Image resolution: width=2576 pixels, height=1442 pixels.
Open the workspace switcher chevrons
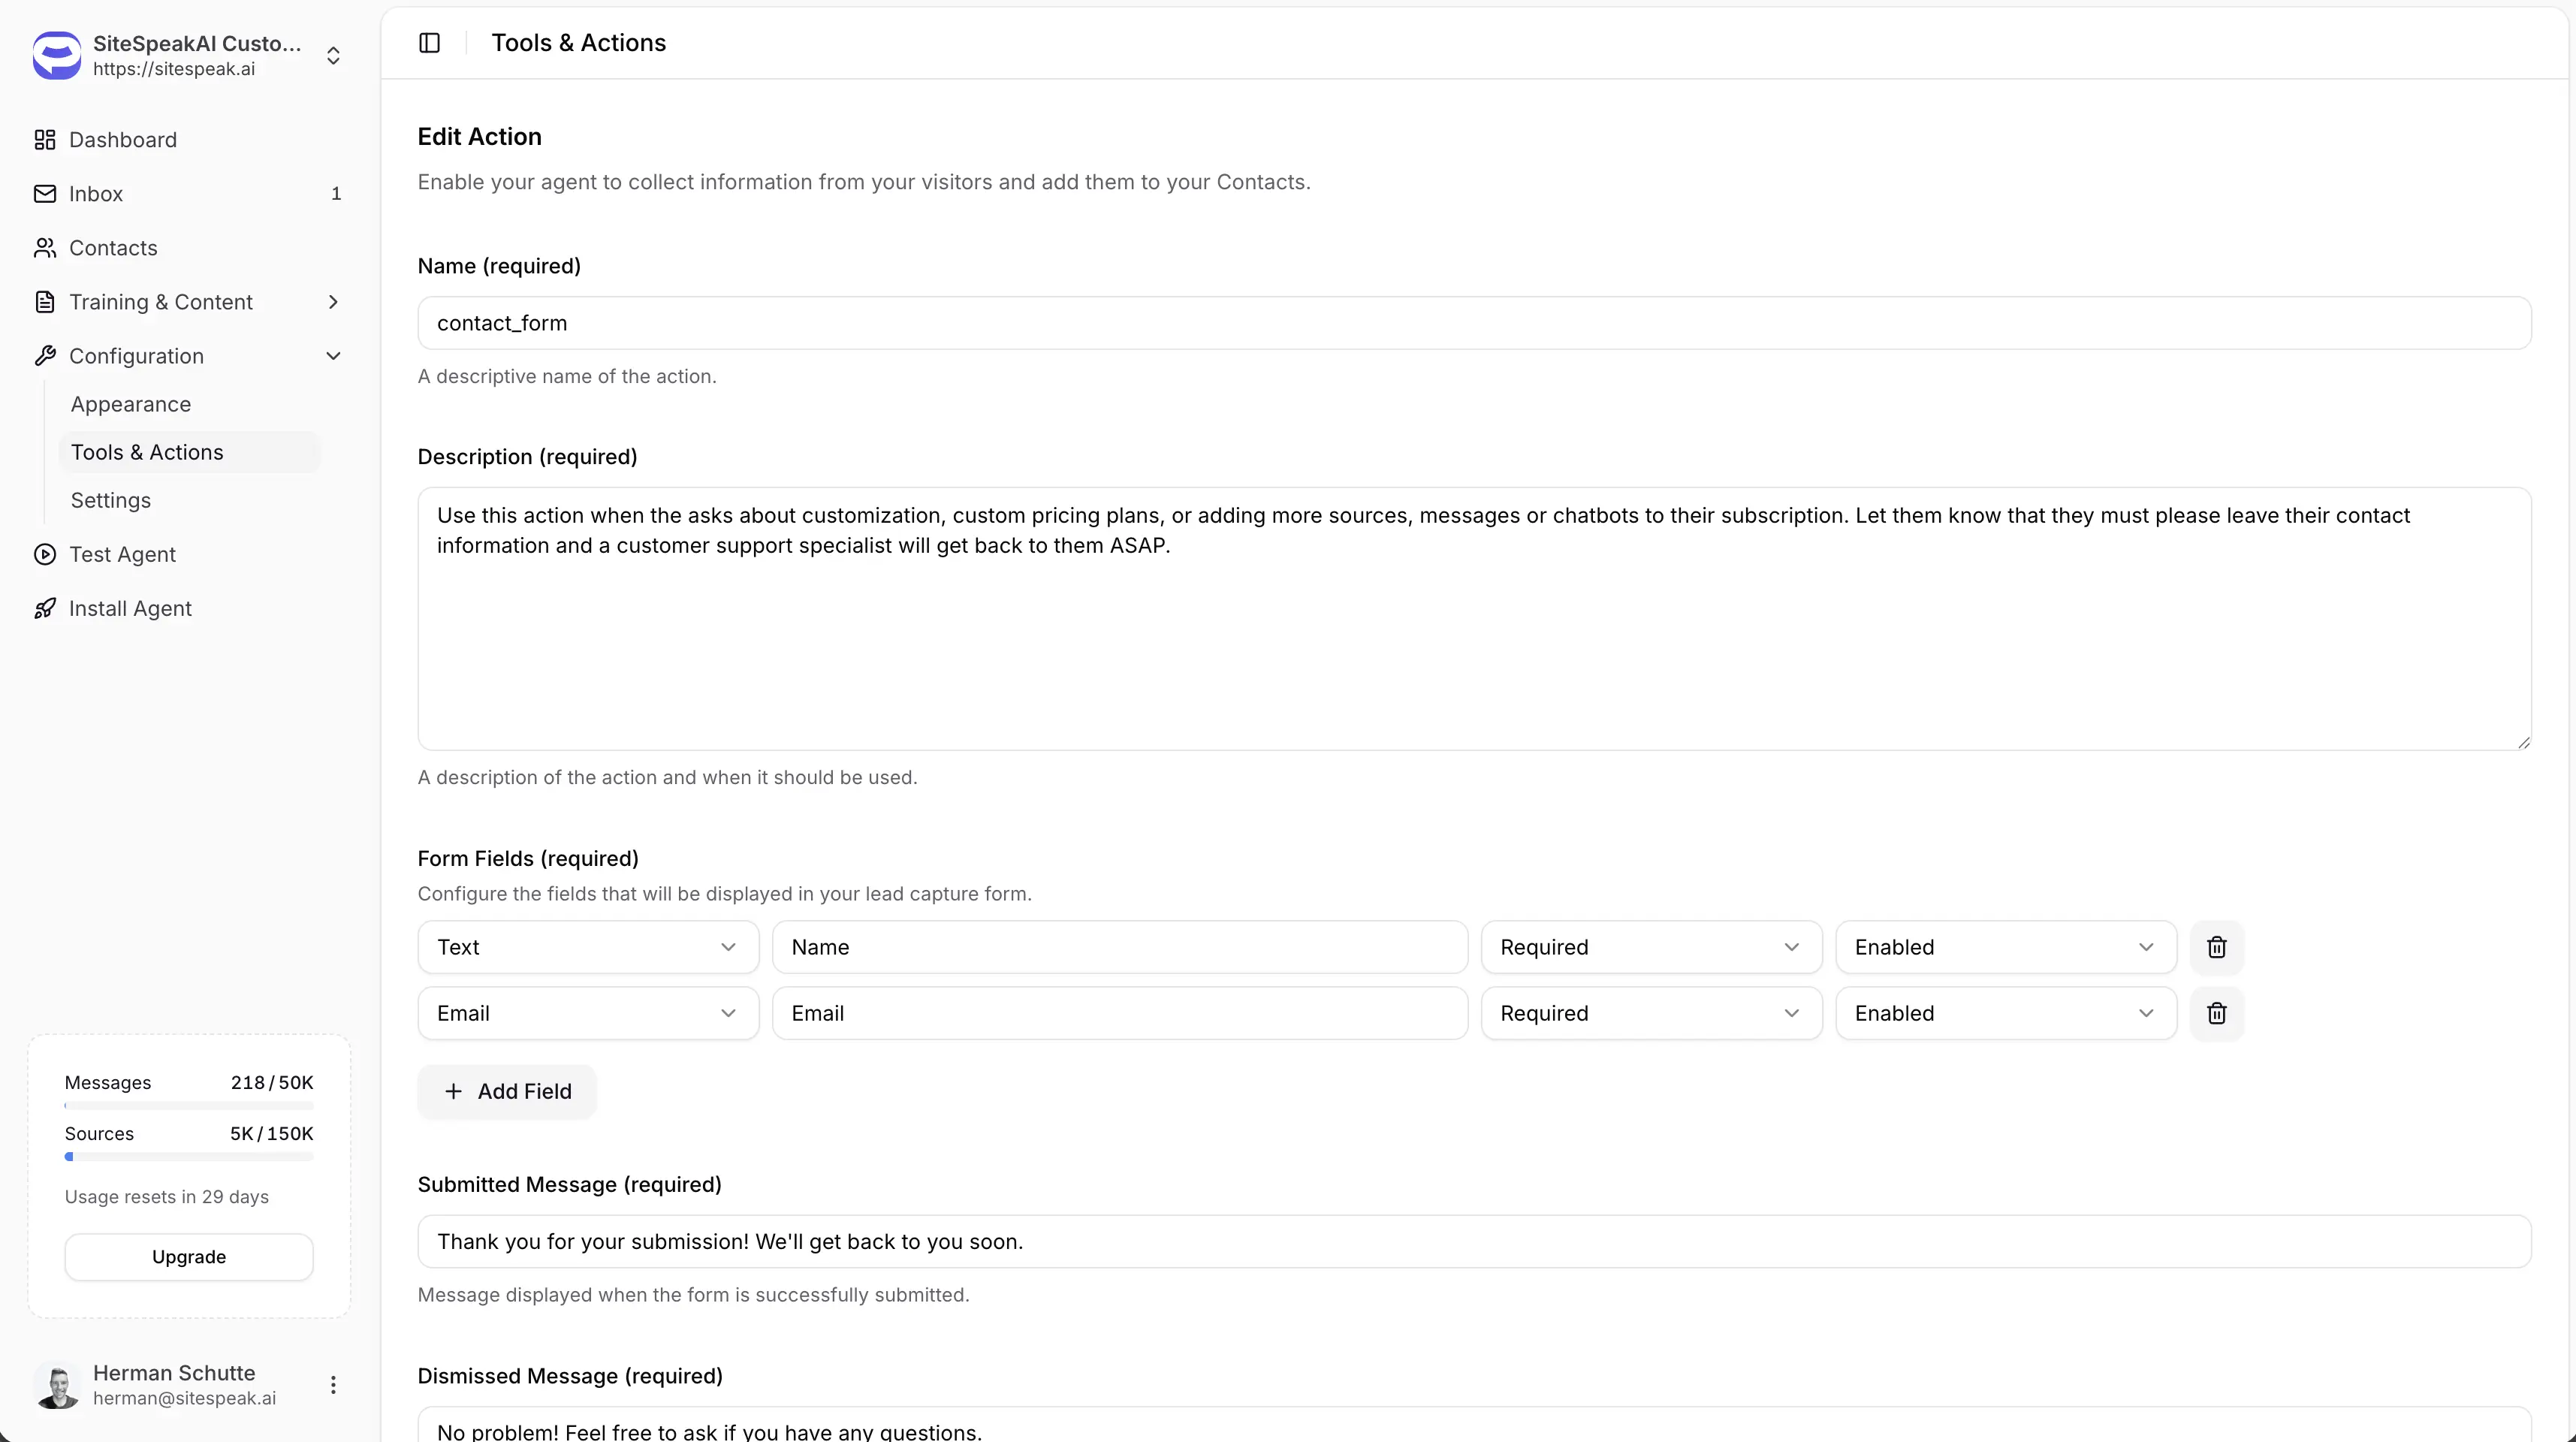(333, 56)
